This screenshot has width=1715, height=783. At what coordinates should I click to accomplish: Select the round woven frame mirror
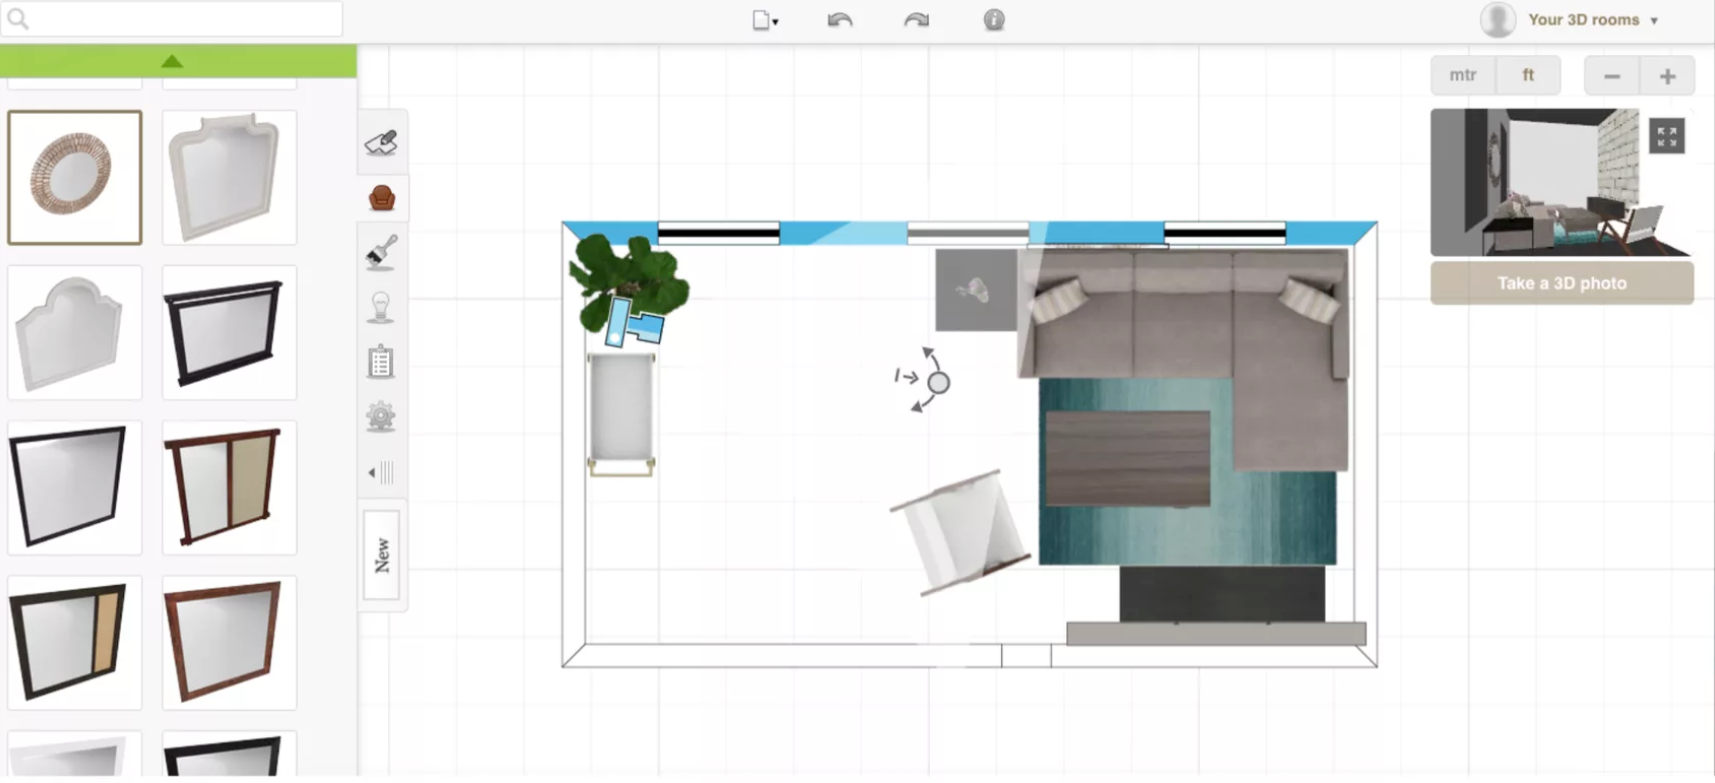(75, 178)
